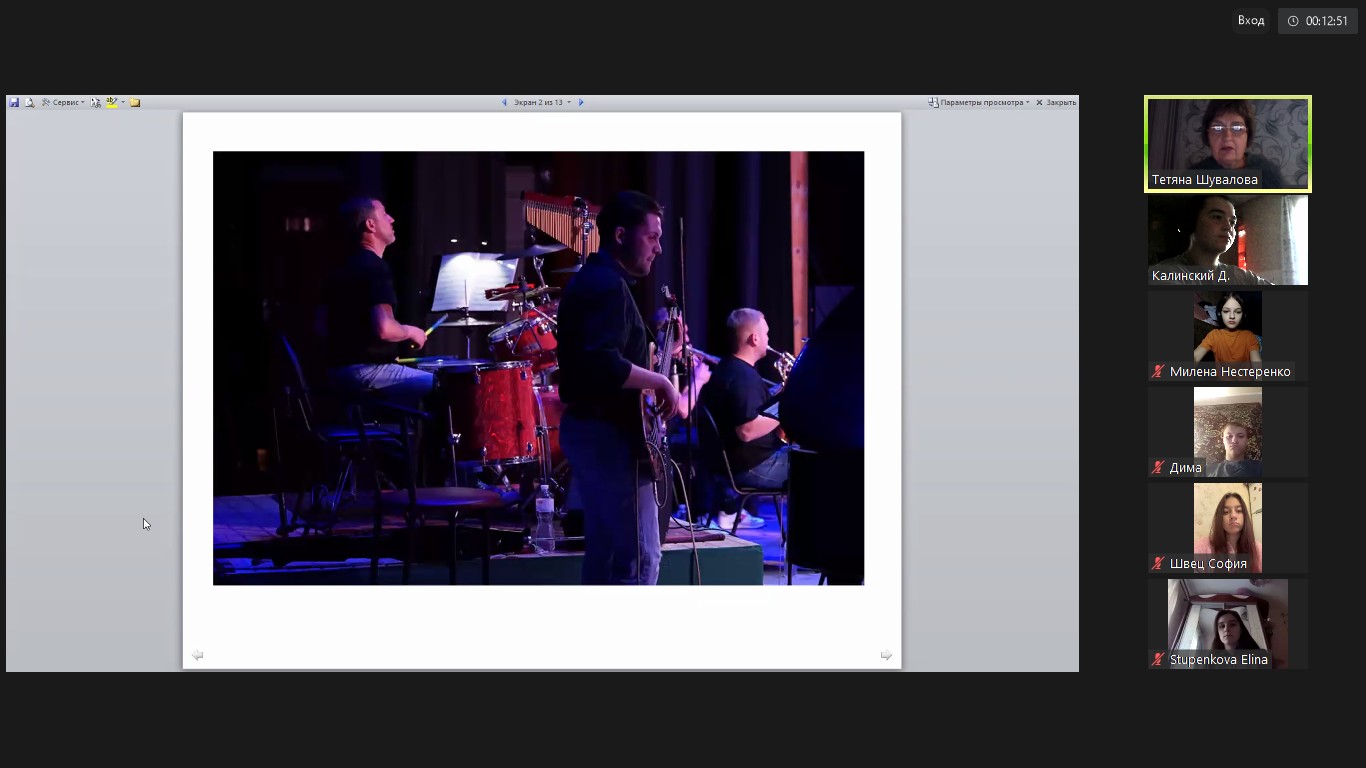Screen dimensions: 1366x768
Task: Expand the highlight color dropdown arrow
Action: click(122, 102)
